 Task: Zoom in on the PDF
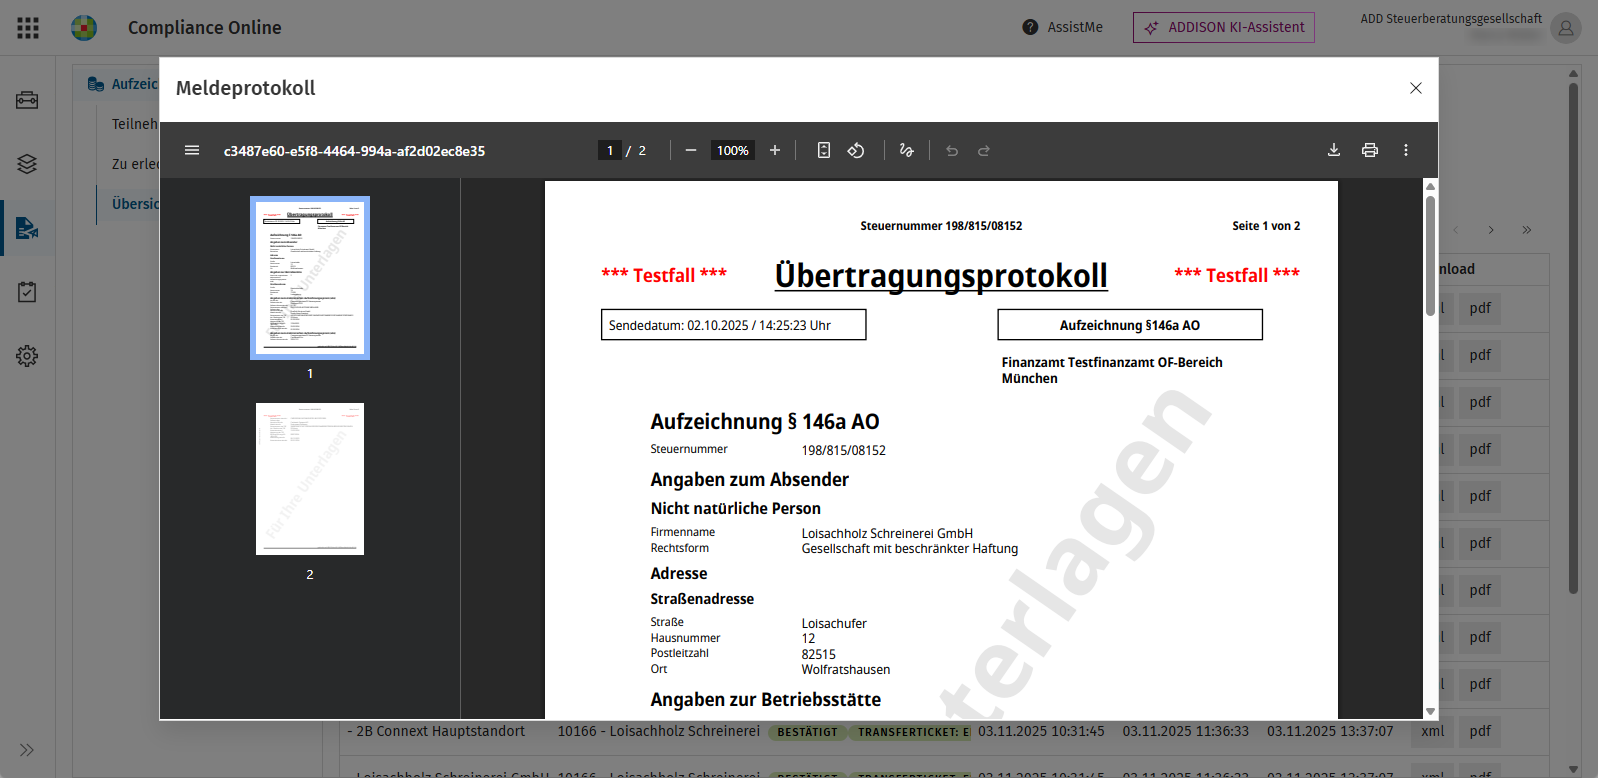pyautogui.click(x=775, y=150)
